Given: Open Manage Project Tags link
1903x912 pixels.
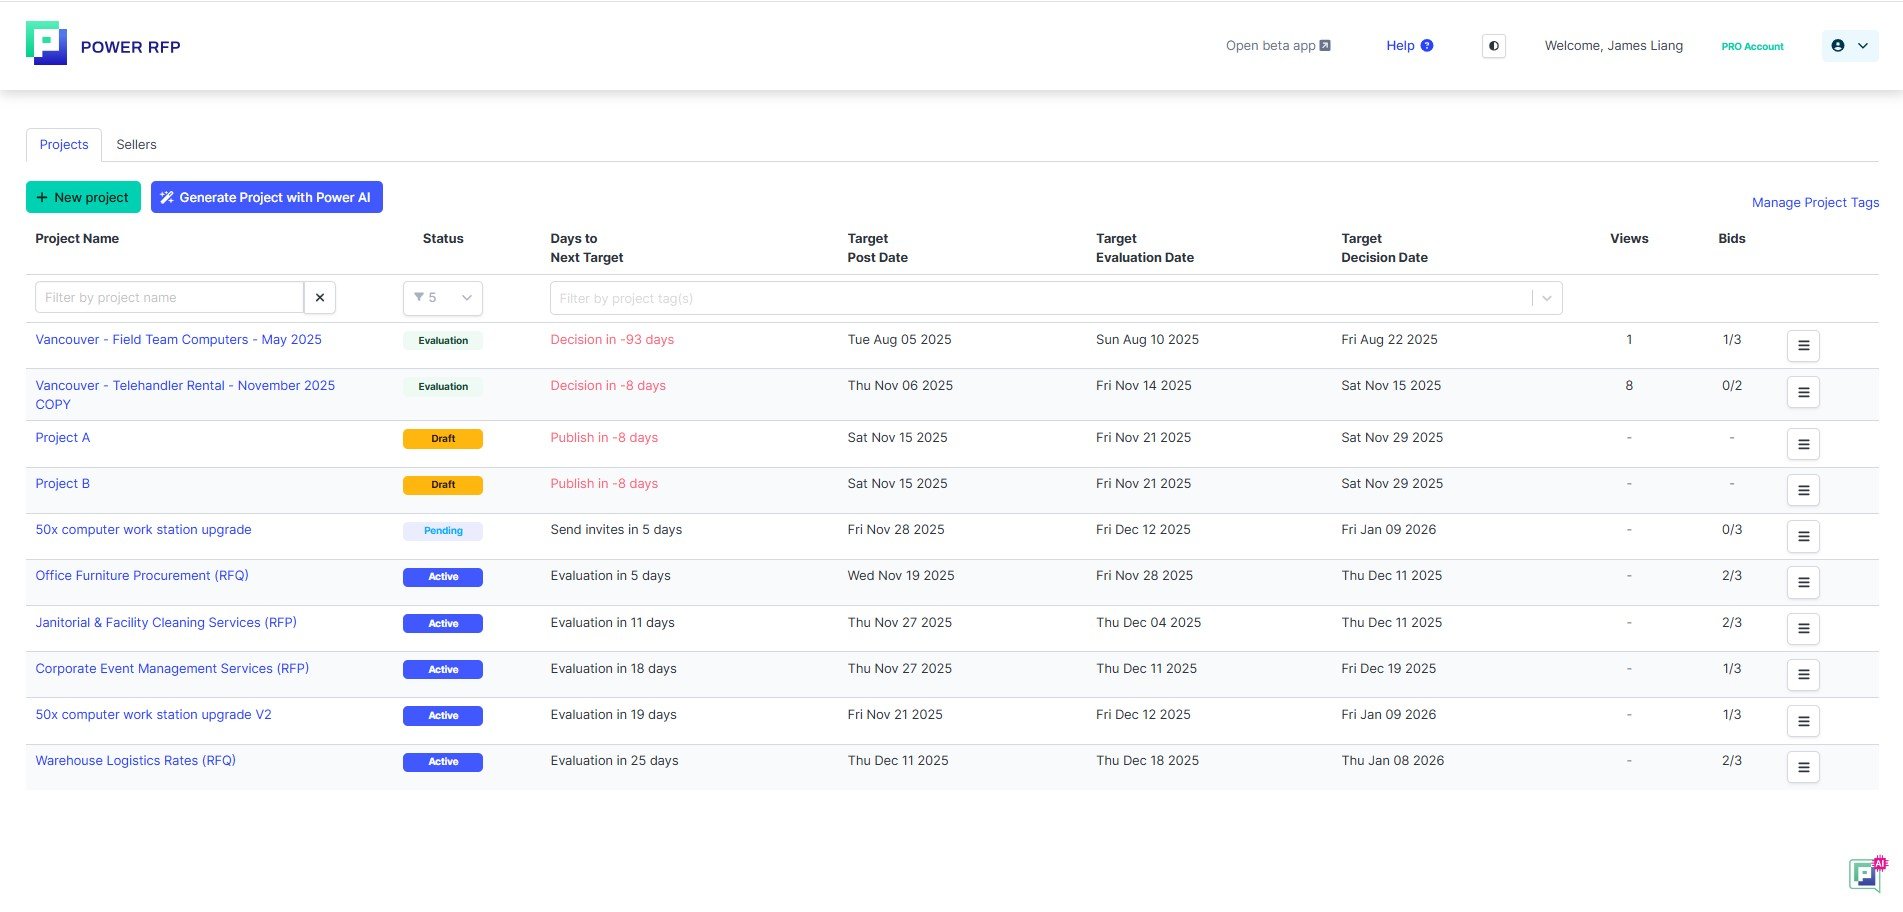Looking at the screenshot, I should [1814, 203].
